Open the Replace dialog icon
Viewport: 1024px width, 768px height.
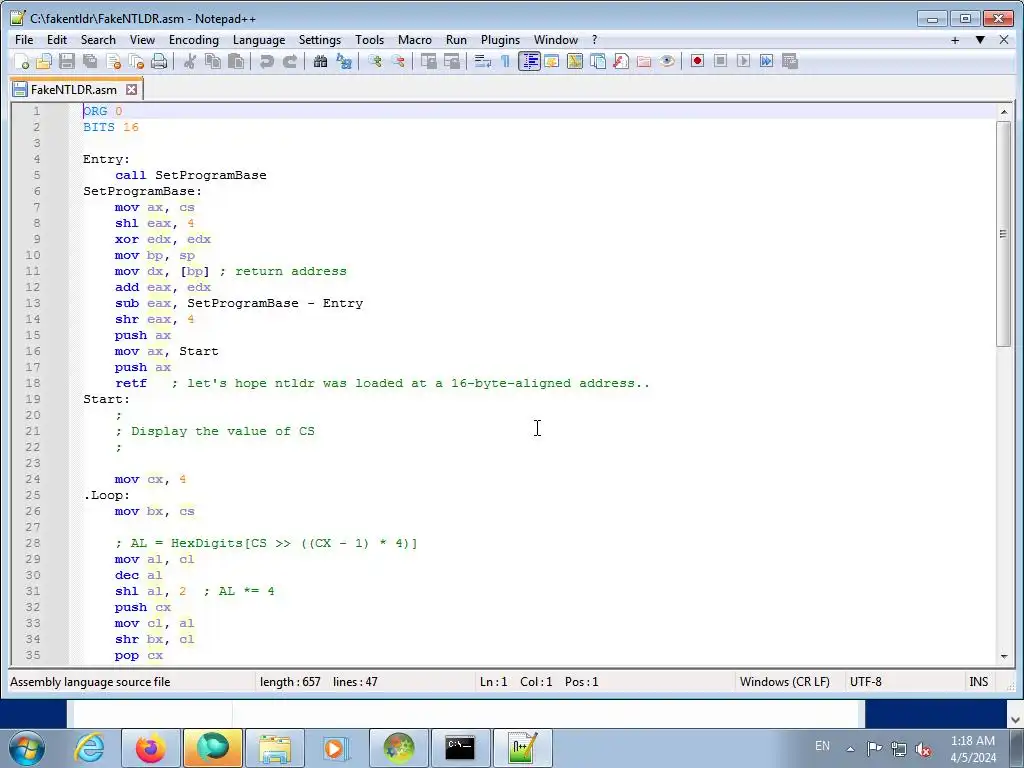344,61
